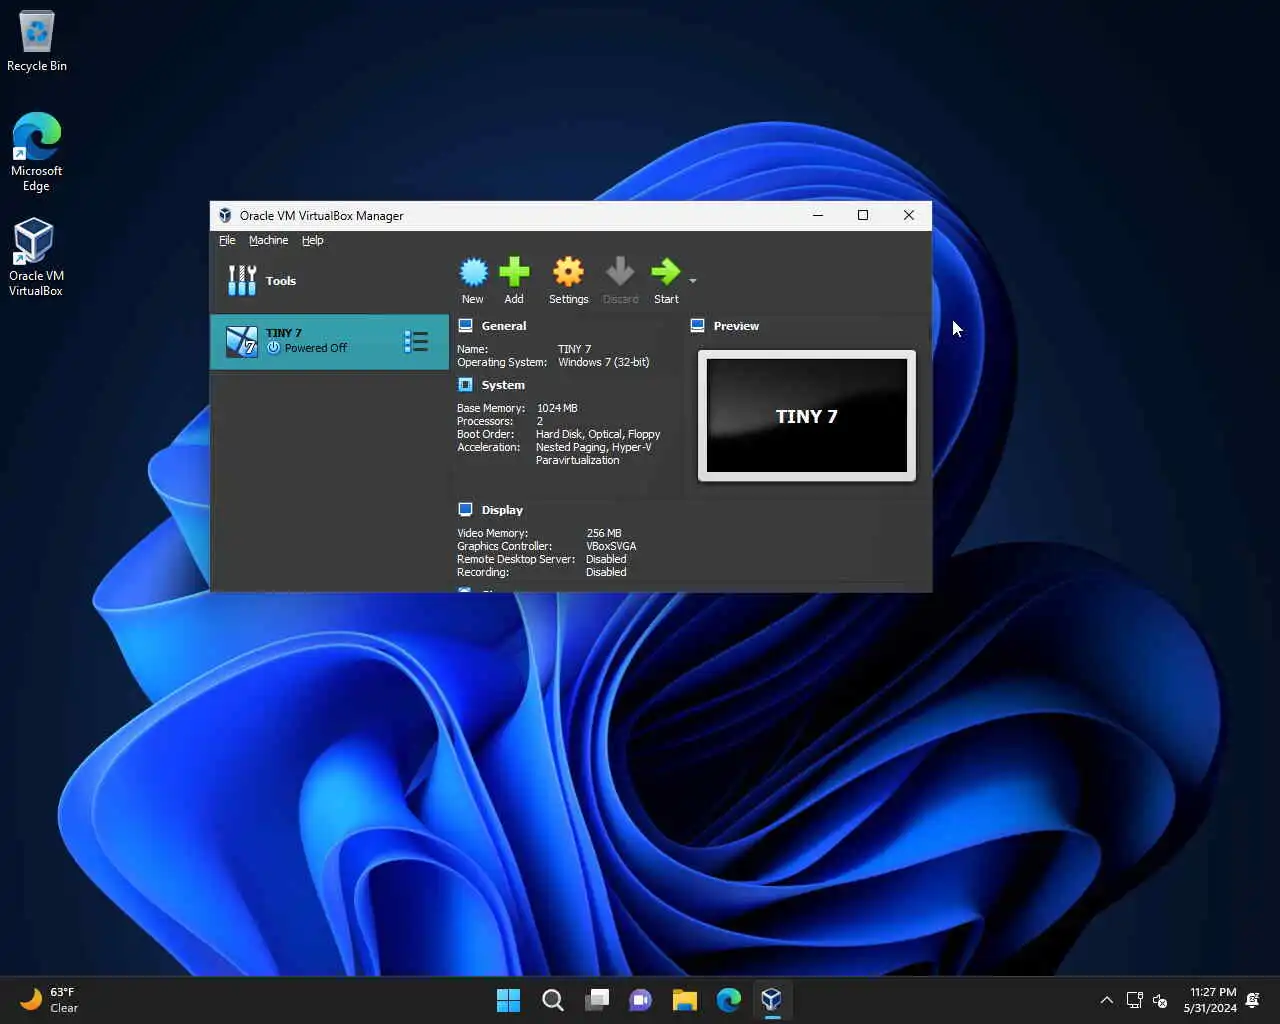Click the VirtualBox title bar logo icon

(x=225, y=215)
